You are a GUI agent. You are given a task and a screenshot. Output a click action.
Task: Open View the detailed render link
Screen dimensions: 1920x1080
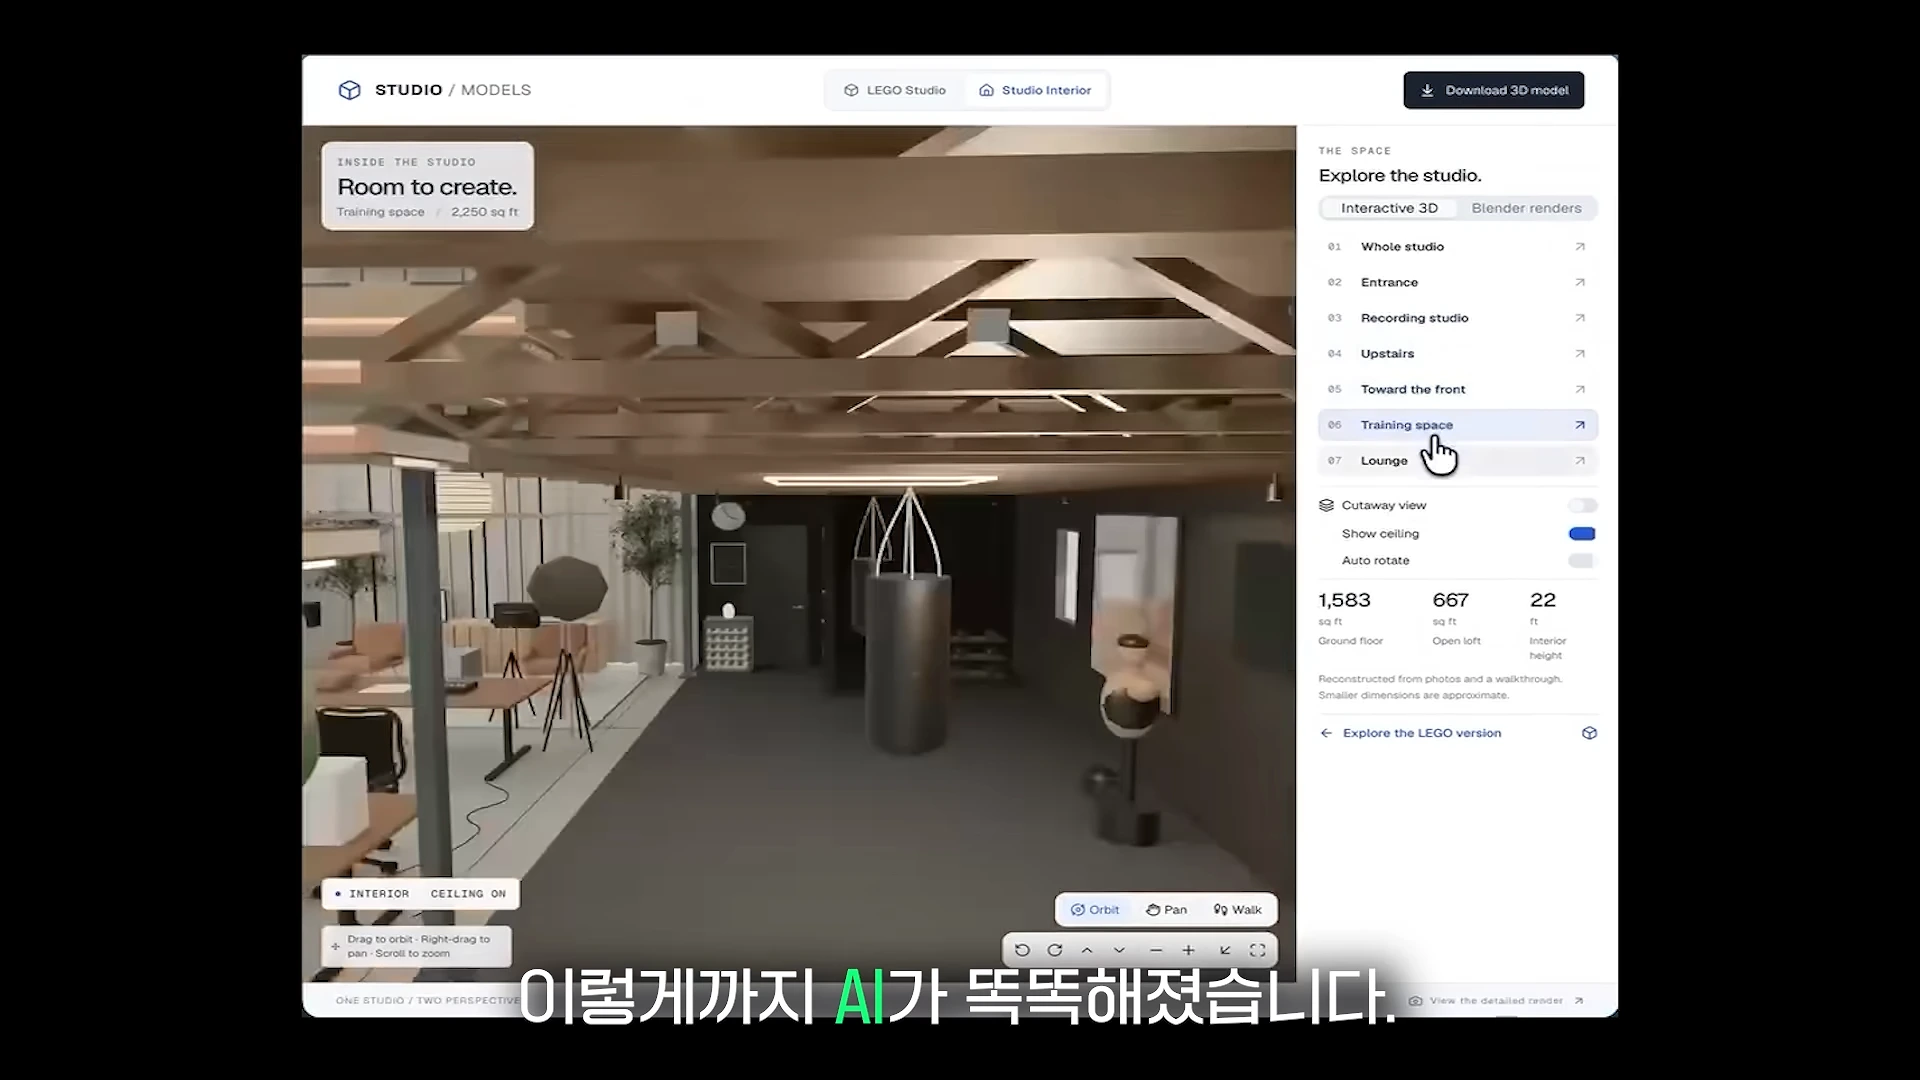point(1496,1000)
